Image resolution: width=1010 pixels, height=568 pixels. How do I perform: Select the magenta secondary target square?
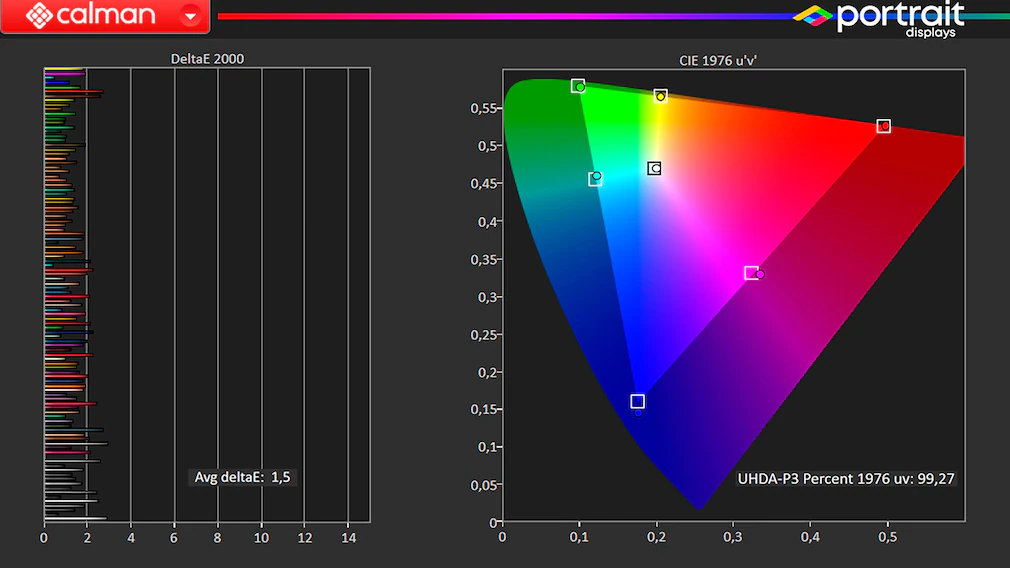(x=751, y=273)
